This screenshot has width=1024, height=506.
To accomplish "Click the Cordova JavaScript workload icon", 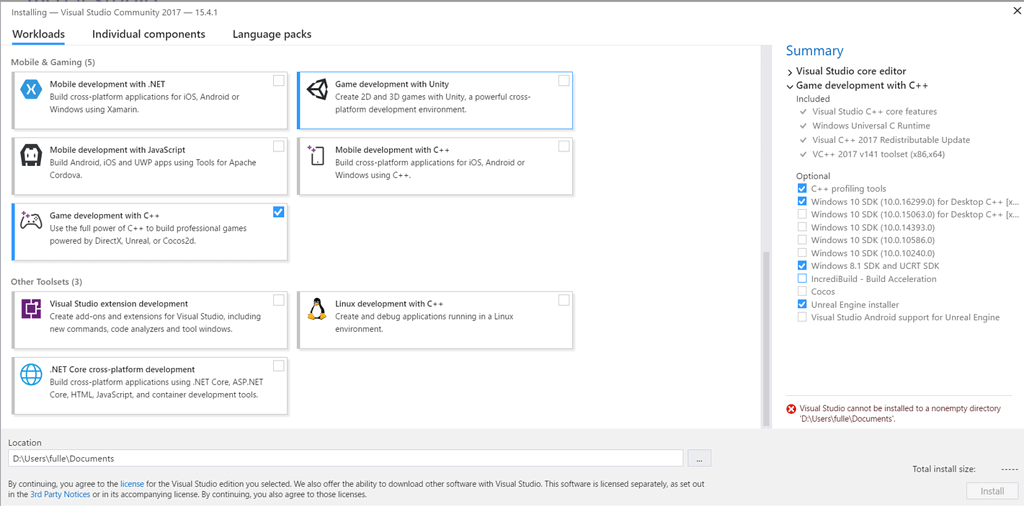I will tap(32, 156).
